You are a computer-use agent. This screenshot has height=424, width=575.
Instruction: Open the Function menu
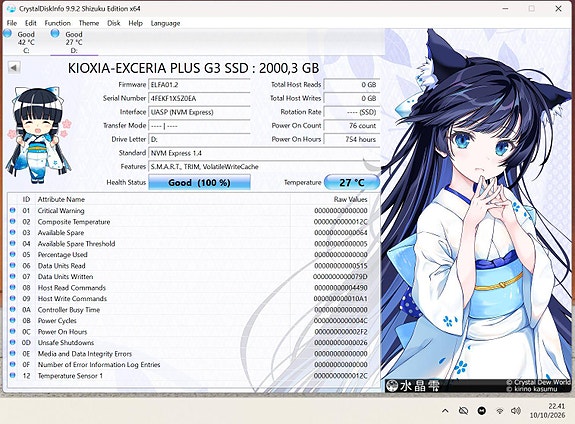(58, 23)
